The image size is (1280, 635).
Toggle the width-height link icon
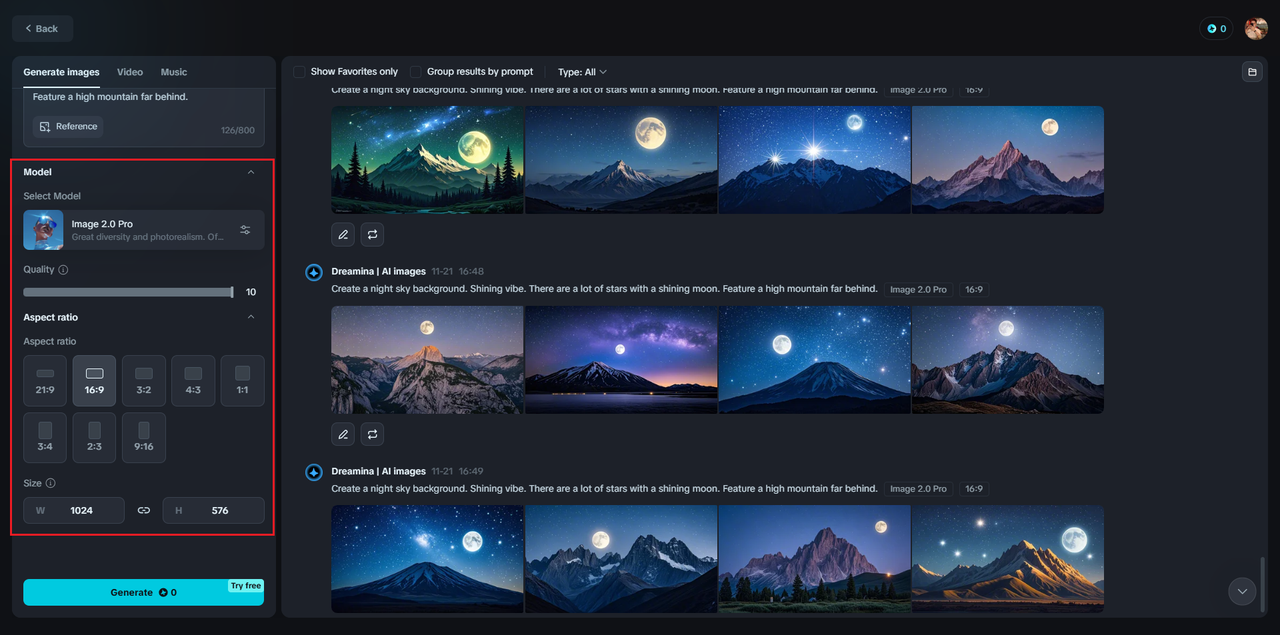pos(144,510)
